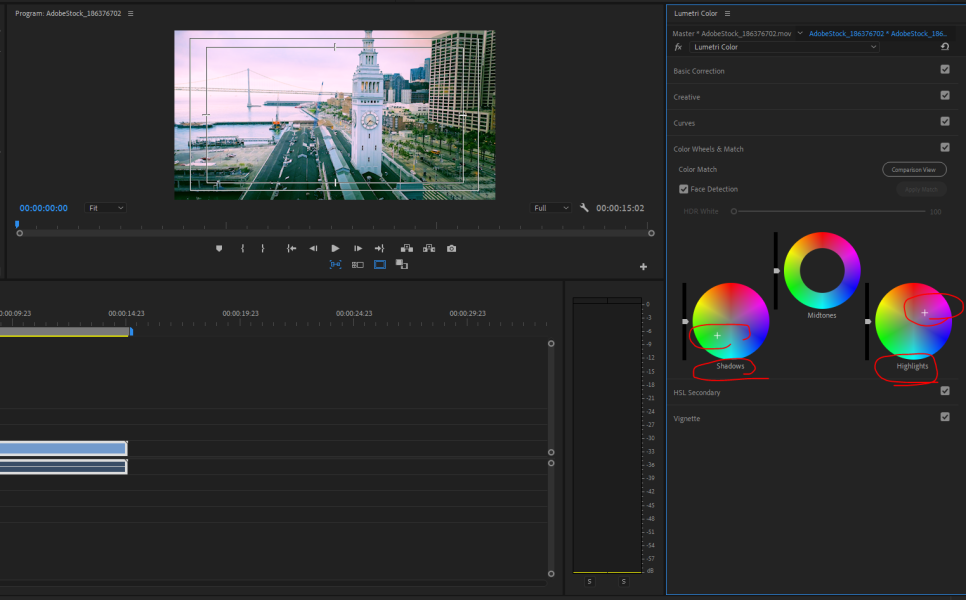Open the wrench settings menu in Program monitor
Screen dimensions: 966x600
point(584,208)
